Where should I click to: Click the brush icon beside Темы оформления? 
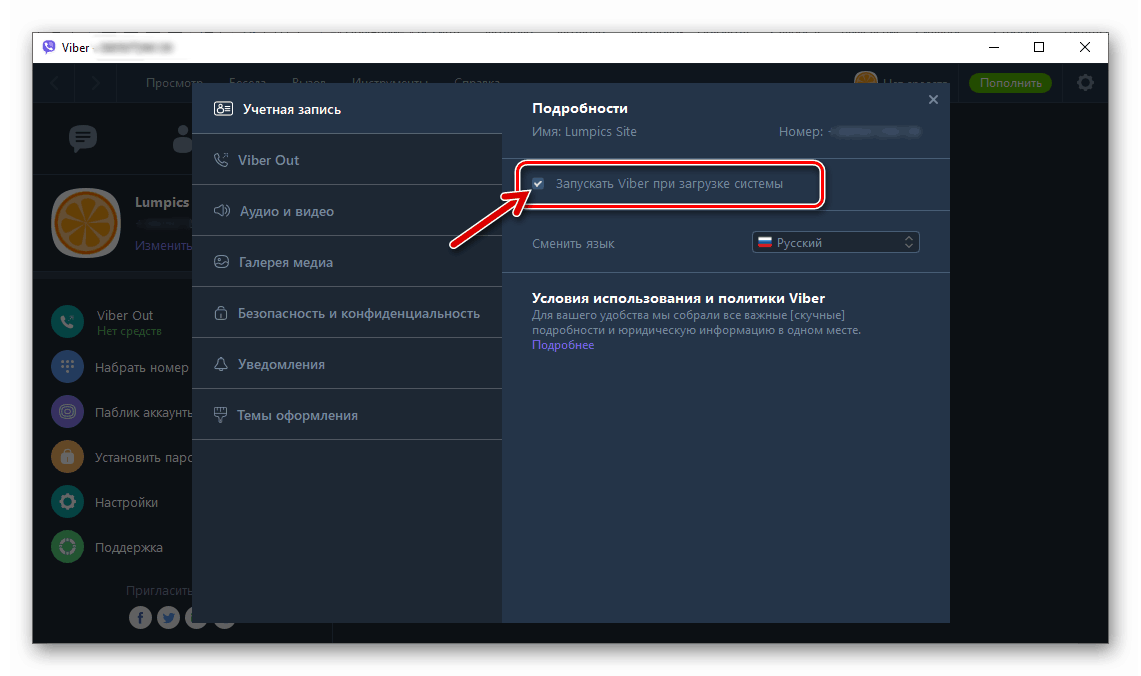[220, 415]
